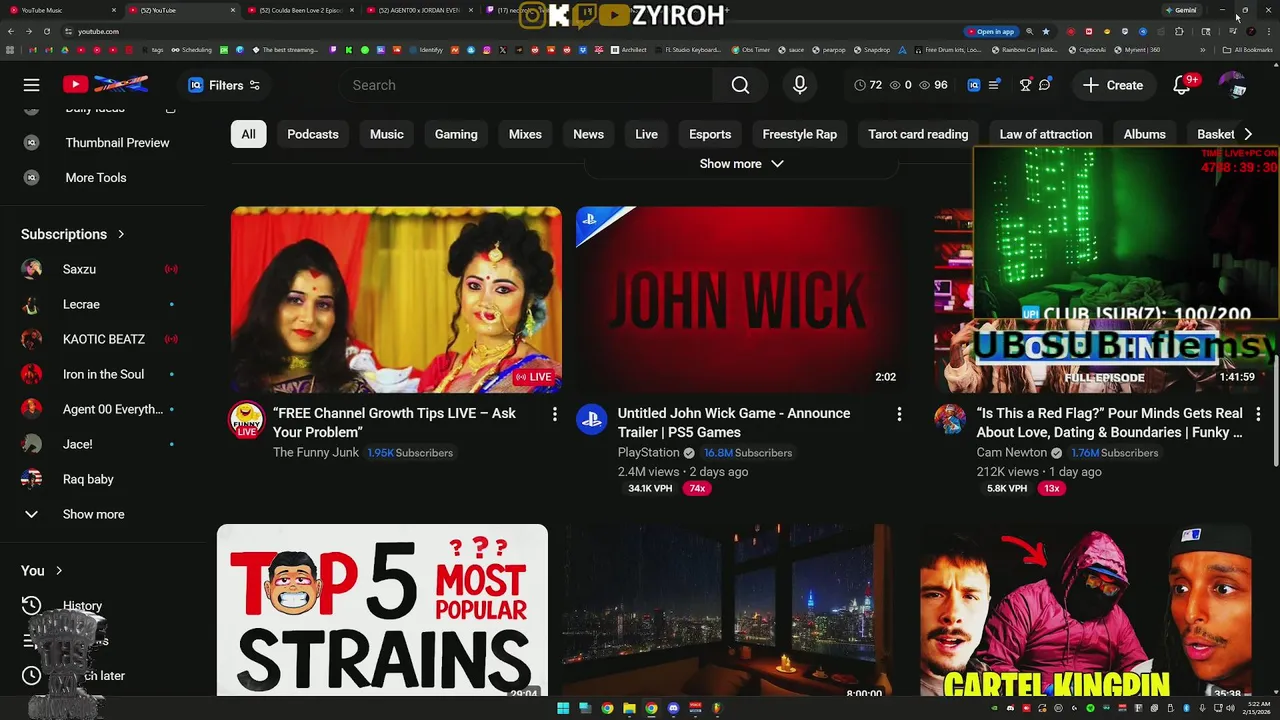Open the rainy city window ambience thumbnail
Viewport: 1280px width, 720px height.
coord(727,610)
